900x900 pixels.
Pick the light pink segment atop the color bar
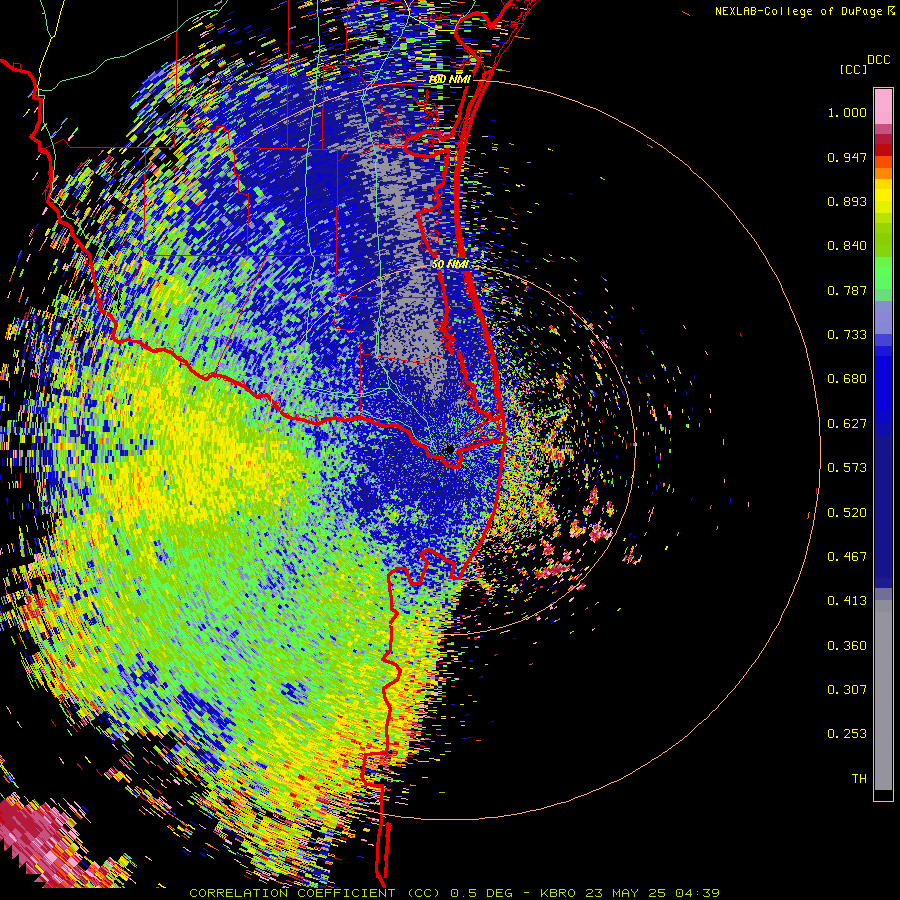click(883, 106)
